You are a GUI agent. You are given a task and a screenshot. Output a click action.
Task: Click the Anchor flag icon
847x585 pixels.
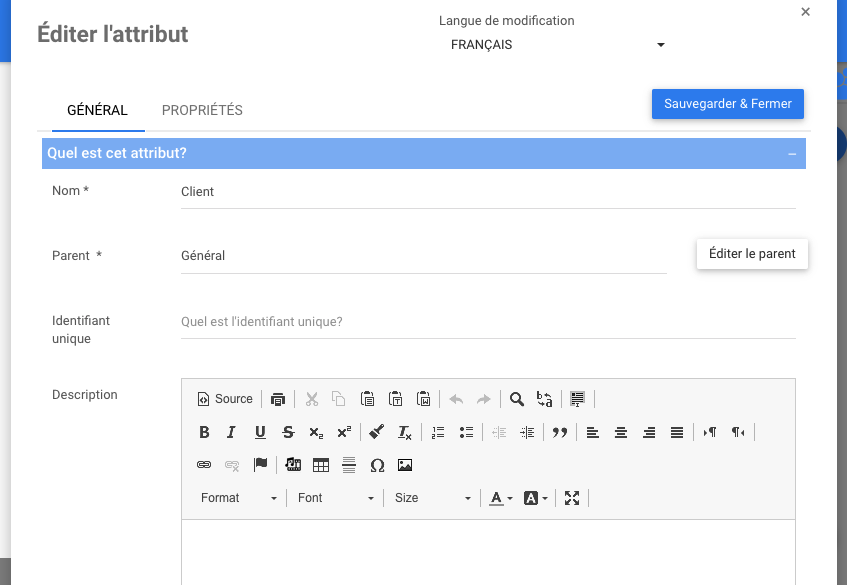[260, 465]
